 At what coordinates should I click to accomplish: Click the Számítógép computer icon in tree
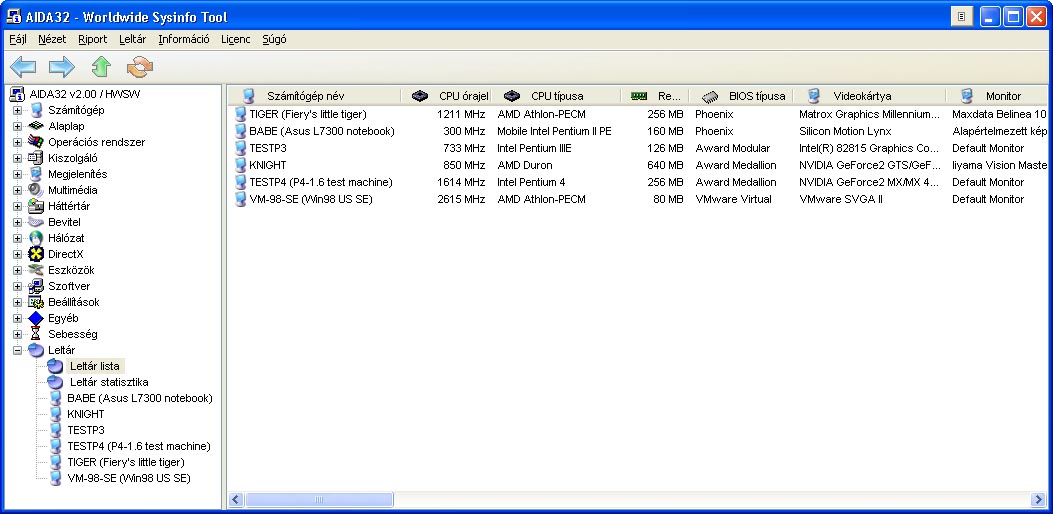(36, 110)
